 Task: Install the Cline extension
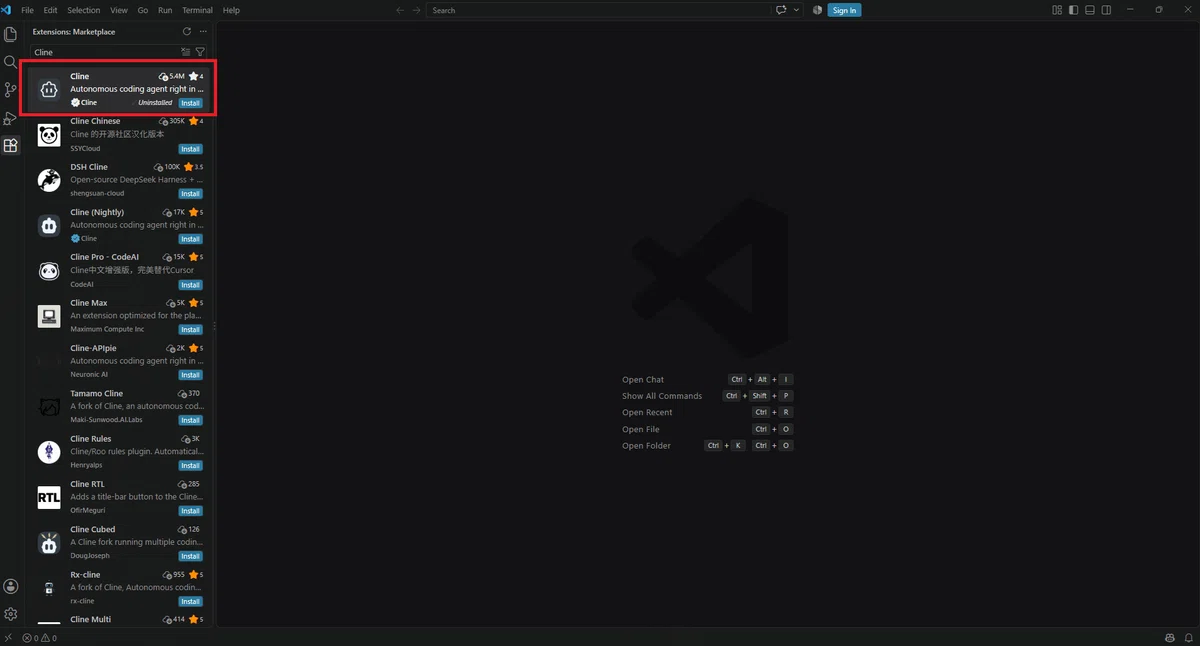coord(190,103)
